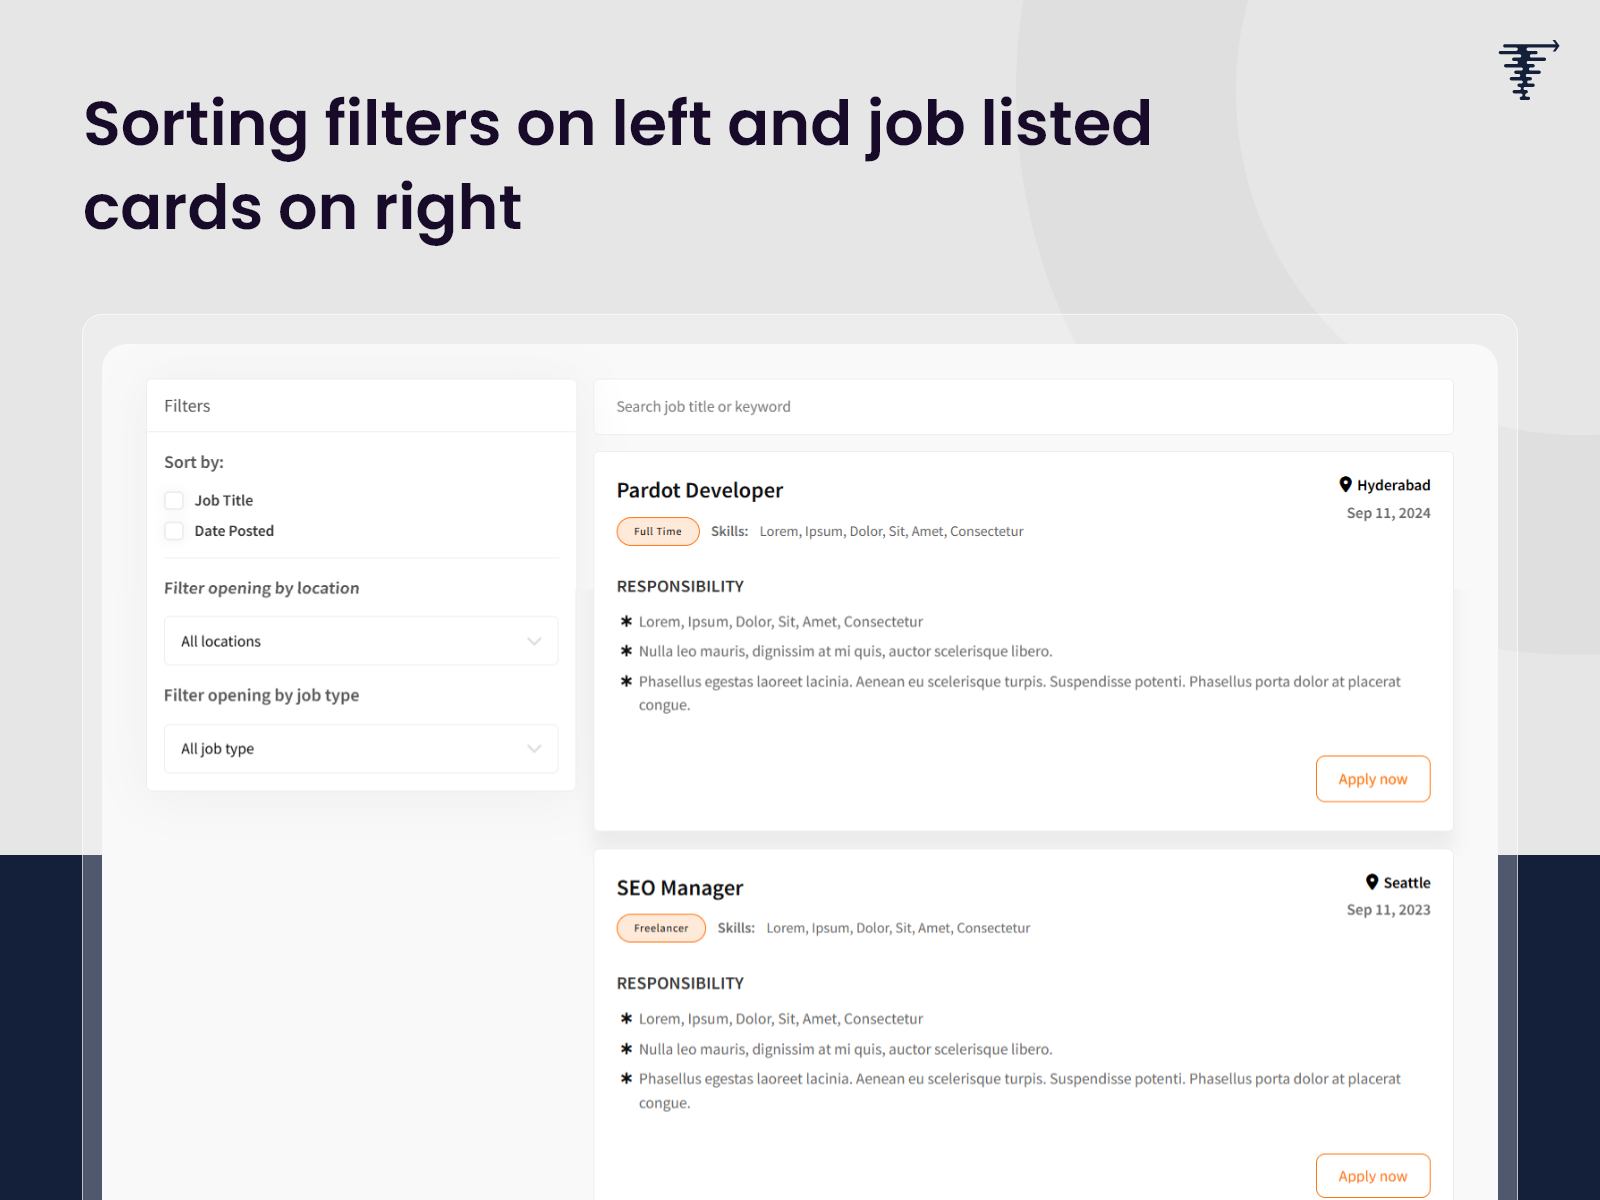Click the Sep 11, 2024 posting date
1600x1200 pixels.
click(x=1388, y=513)
